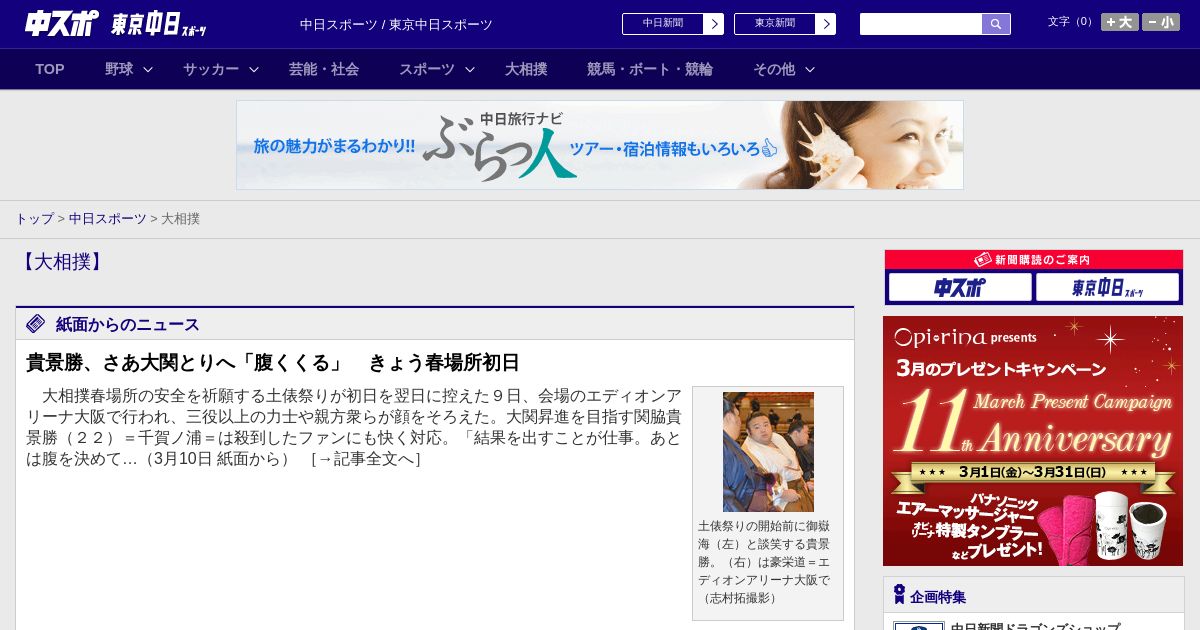Open the その他 menu
Screen dimensions: 1200x630
(x=774, y=69)
